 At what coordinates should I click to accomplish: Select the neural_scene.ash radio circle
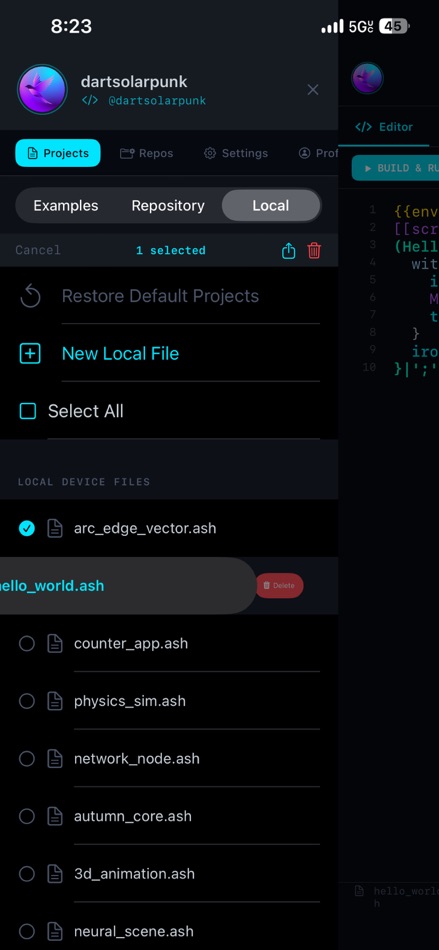coord(27,931)
